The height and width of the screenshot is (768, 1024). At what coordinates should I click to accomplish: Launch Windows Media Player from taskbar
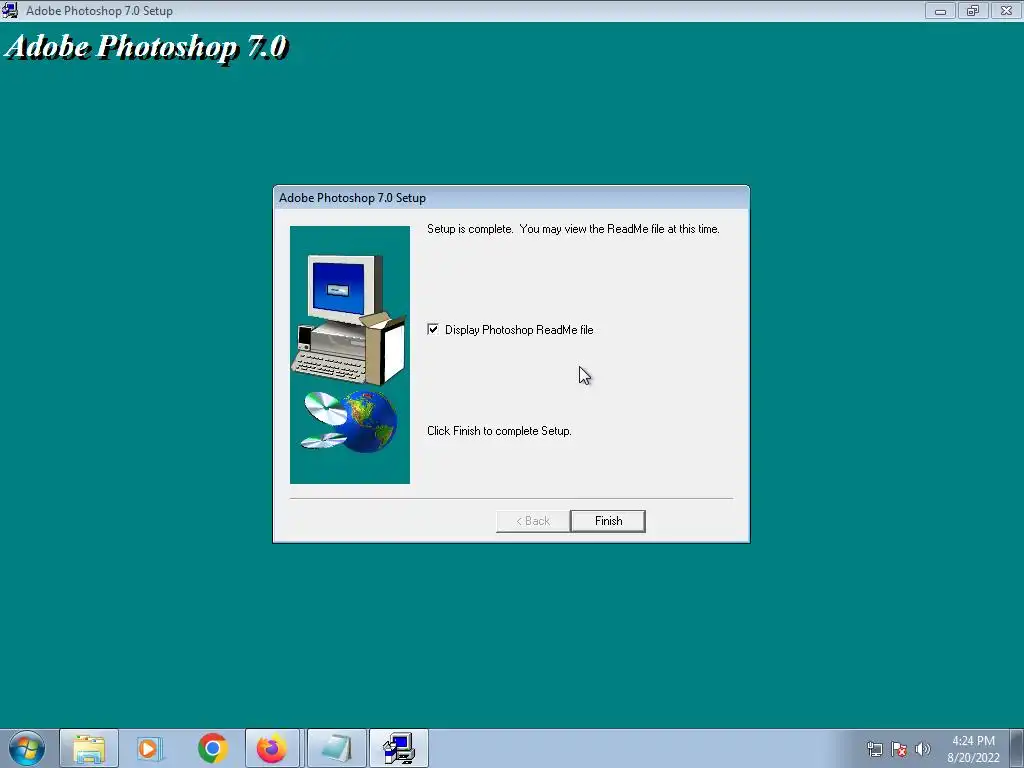point(150,748)
